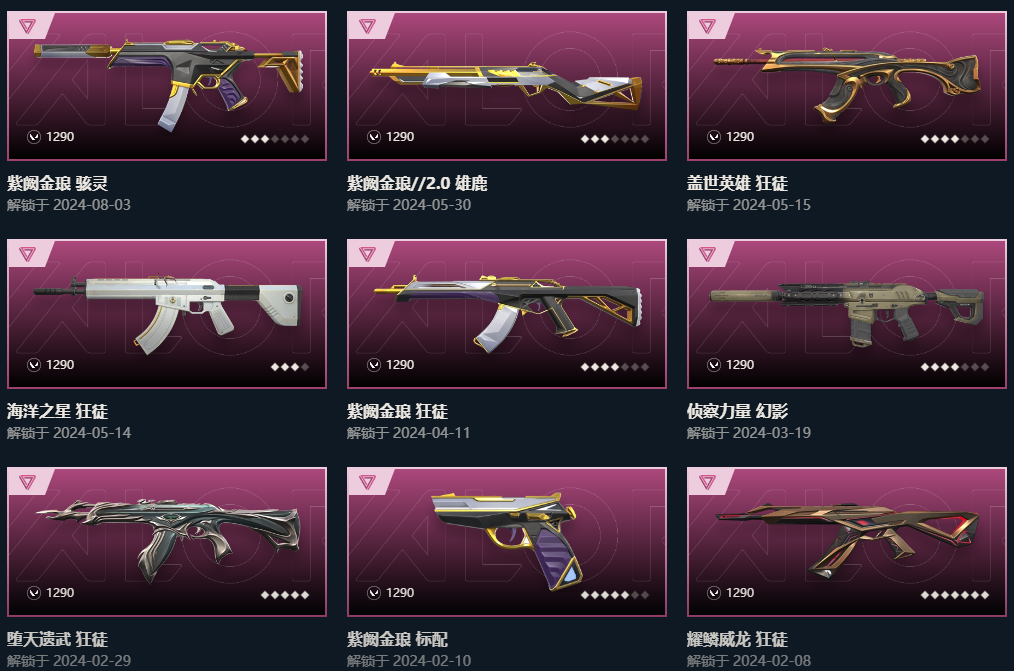This screenshot has width=1014, height=671.
Task: Click the tier badge icon on 盖世英雄 狂徒 card
Action: pos(707,27)
